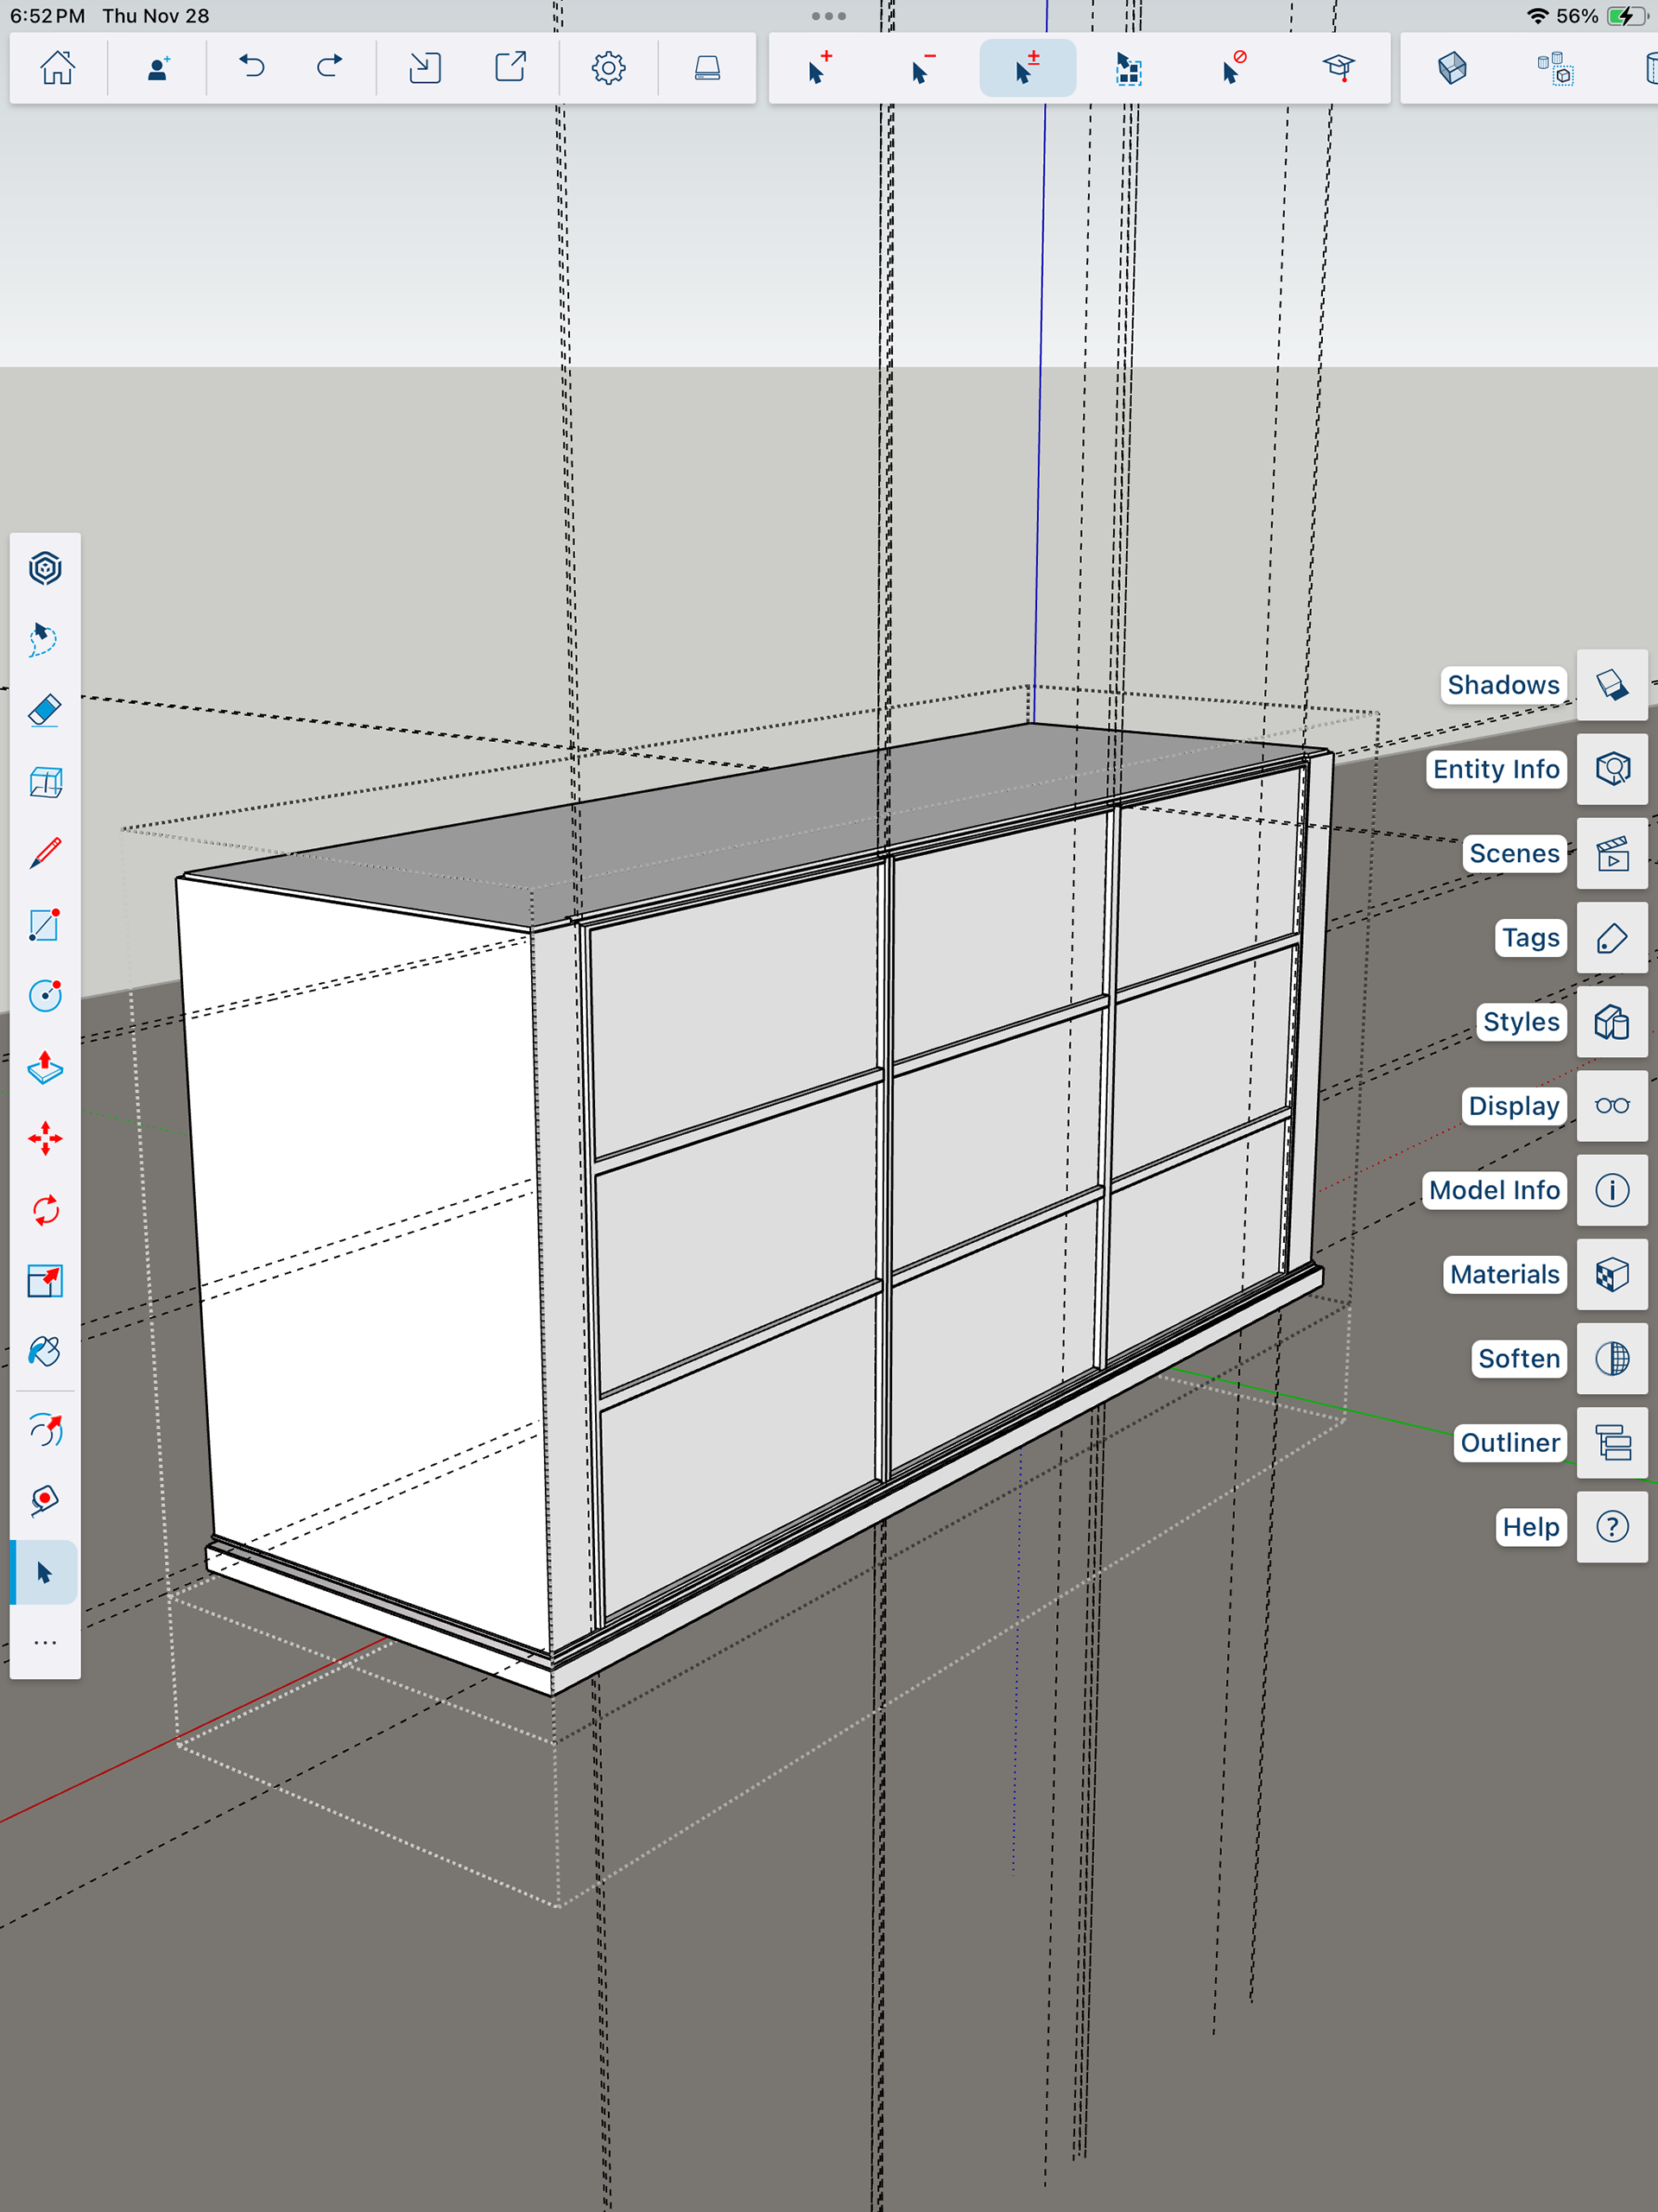Select the Eraser tool
The image size is (1658, 2212).
[45, 710]
